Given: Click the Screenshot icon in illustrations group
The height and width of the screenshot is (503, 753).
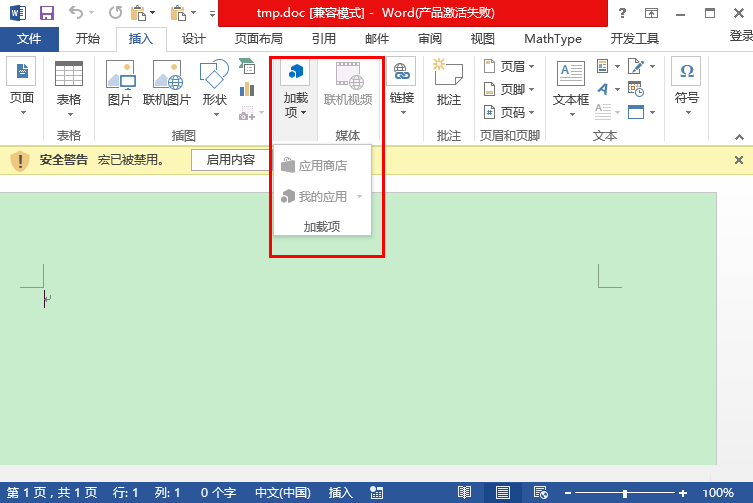Looking at the screenshot, I should tap(247, 113).
